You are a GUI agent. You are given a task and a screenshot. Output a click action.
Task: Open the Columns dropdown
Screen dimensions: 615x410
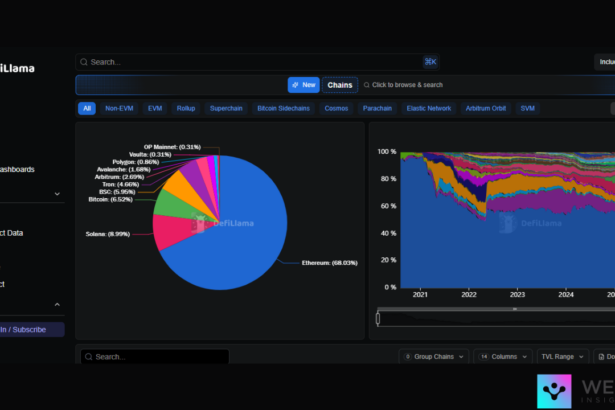(498, 356)
